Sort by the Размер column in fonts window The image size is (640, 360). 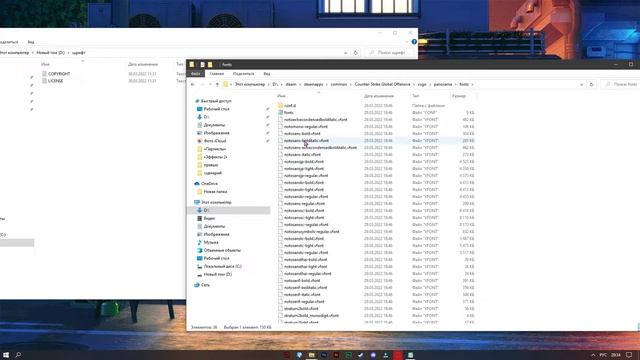click(459, 96)
